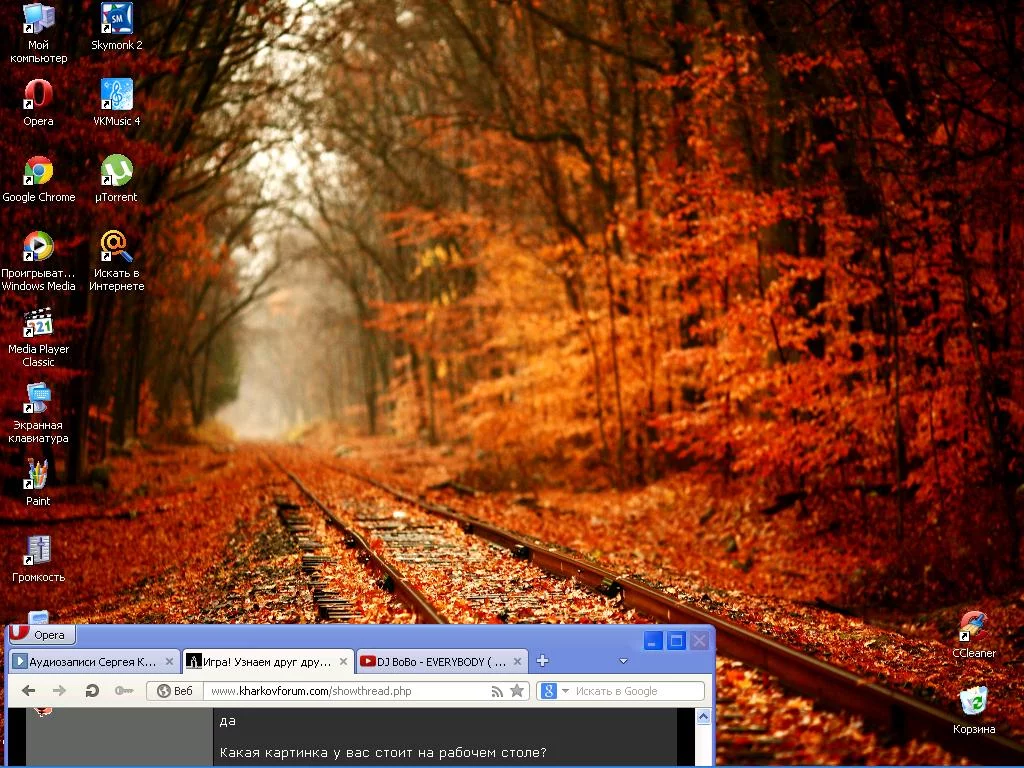Reload the page in Opera
This screenshot has width=1024, height=768.
92,690
